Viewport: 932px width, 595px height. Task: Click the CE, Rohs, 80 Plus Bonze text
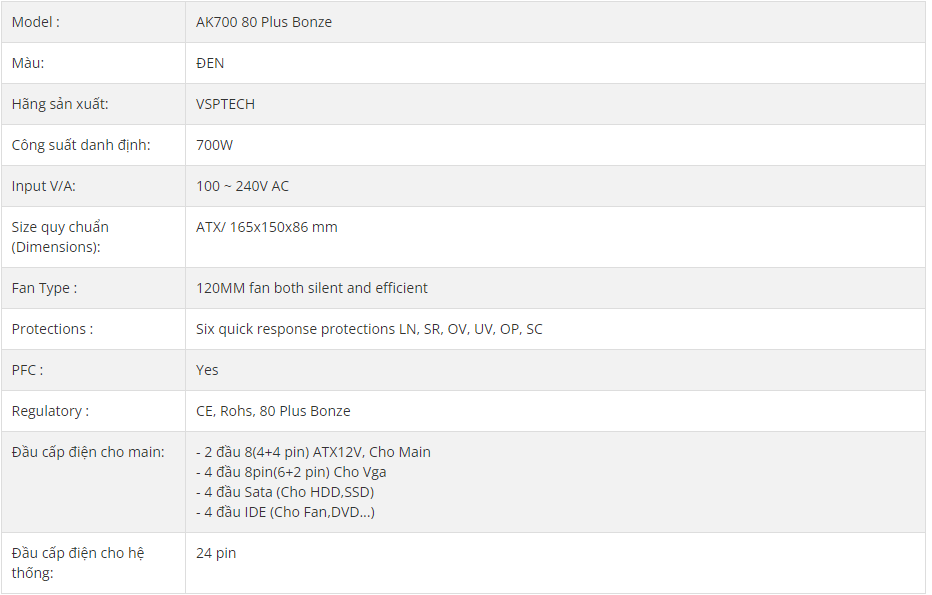coord(273,411)
